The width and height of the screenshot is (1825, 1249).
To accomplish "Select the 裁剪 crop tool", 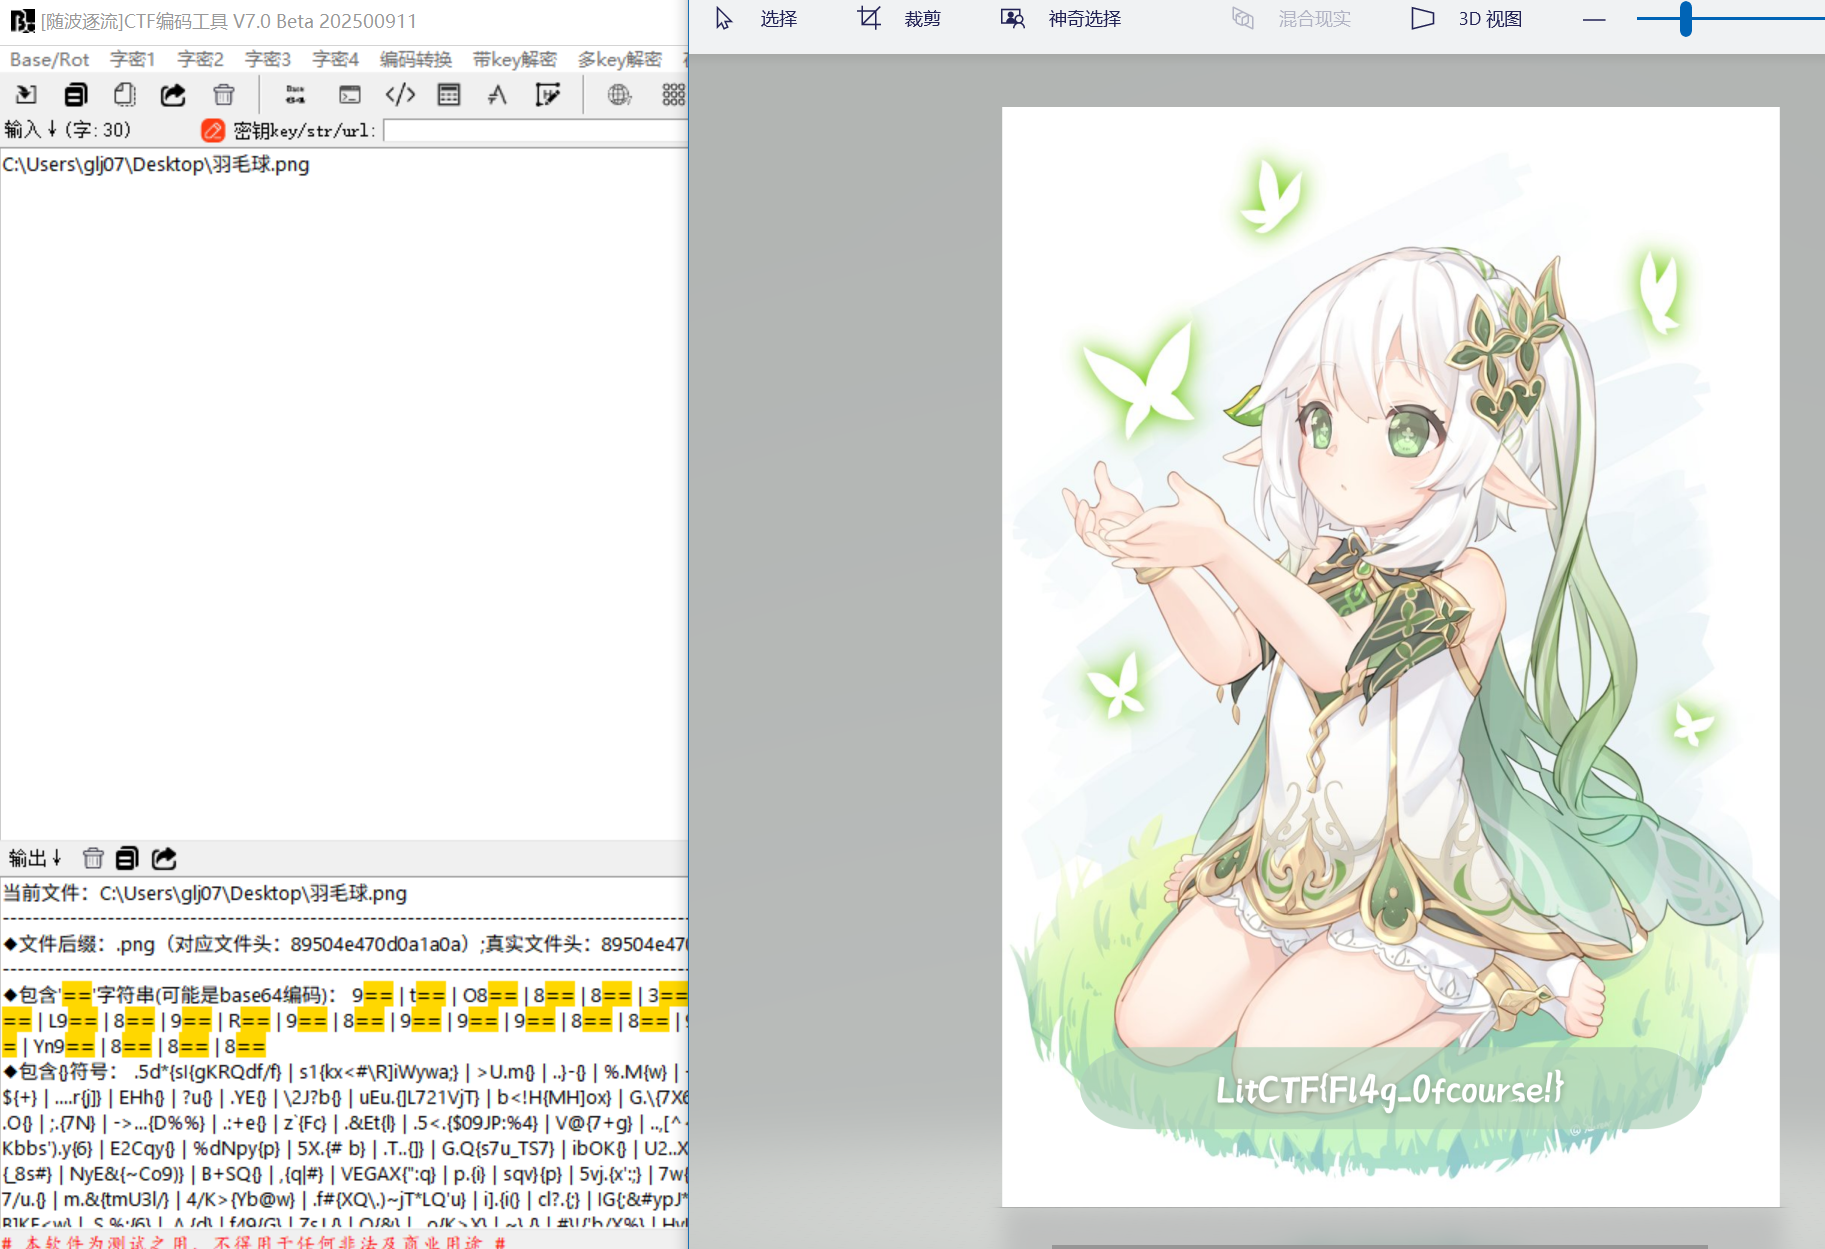I will pos(899,19).
